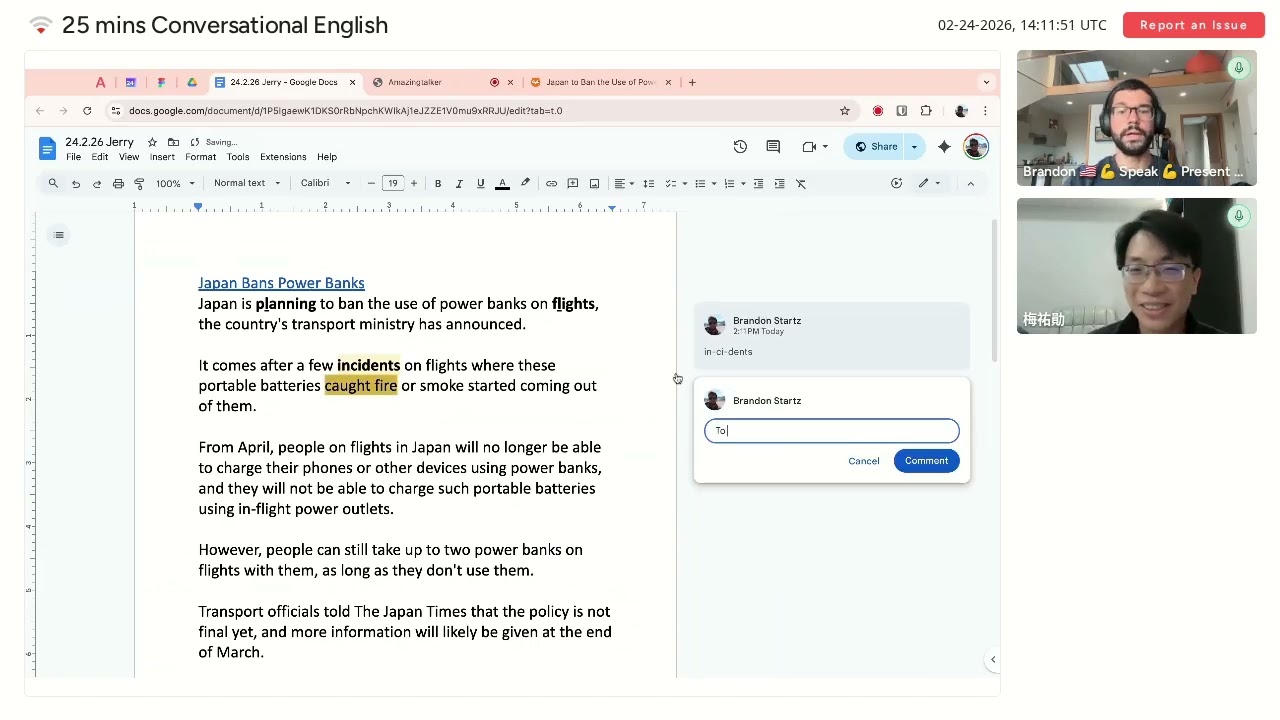Image resolution: width=1280 pixels, height=720 pixels.
Task: Open the Help menu
Action: (x=327, y=157)
